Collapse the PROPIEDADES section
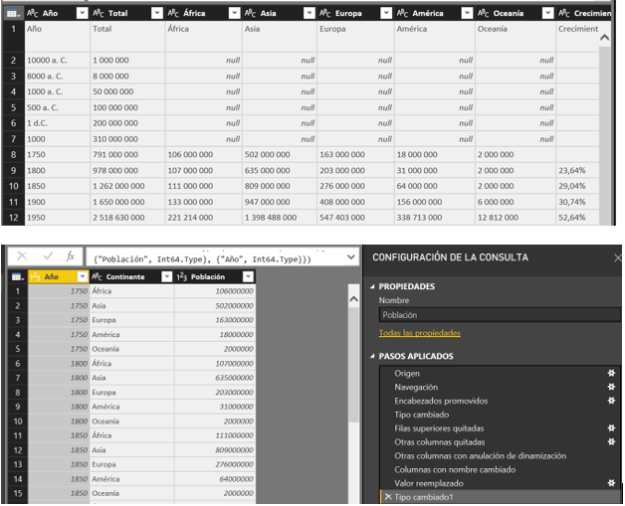The image size is (625, 506). [x=374, y=284]
